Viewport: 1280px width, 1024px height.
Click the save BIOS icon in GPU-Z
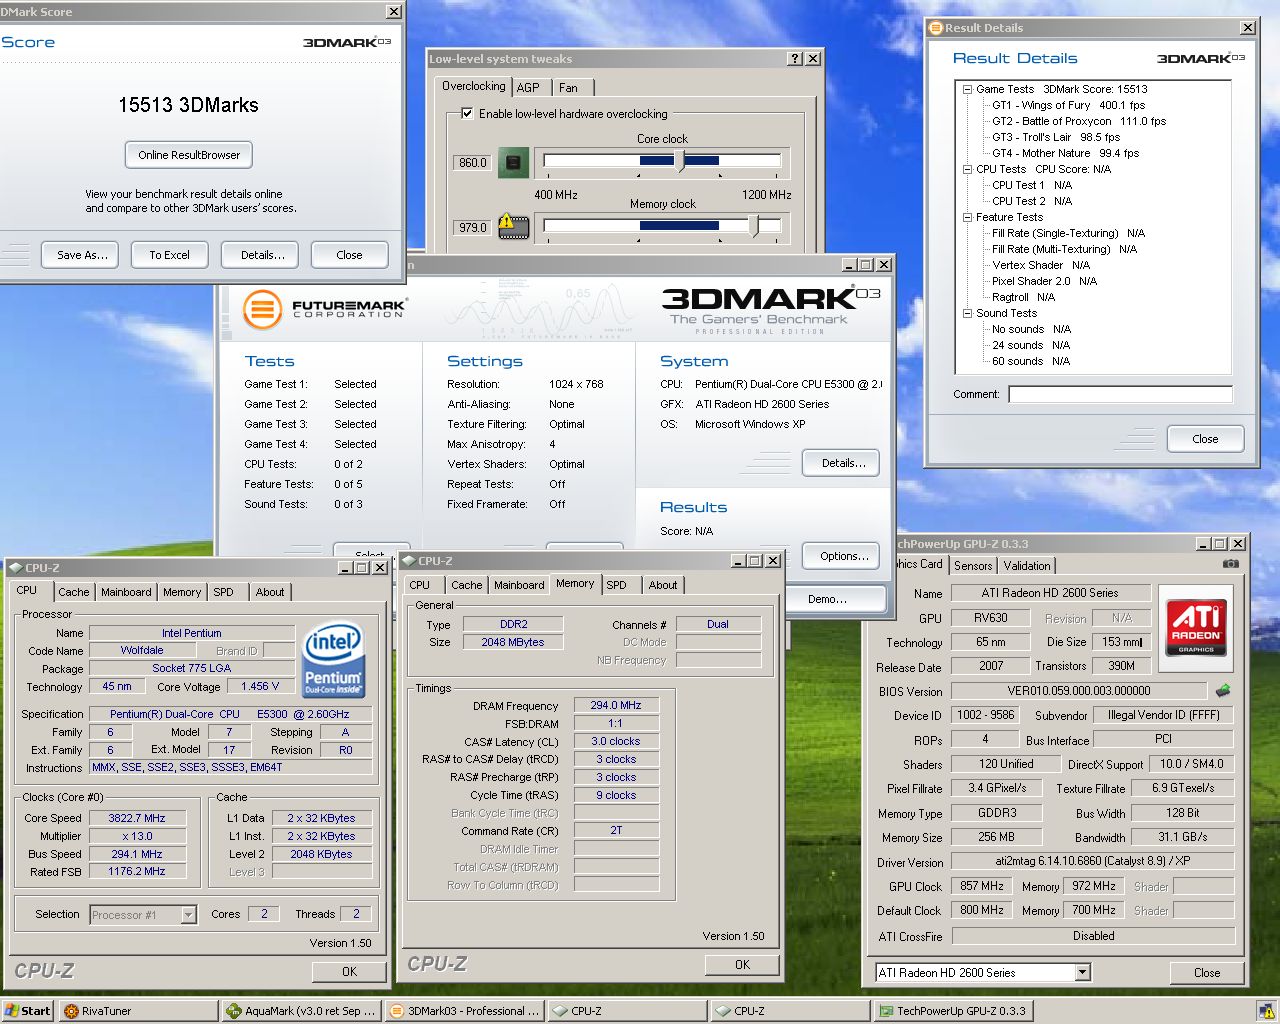pos(1222,690)
